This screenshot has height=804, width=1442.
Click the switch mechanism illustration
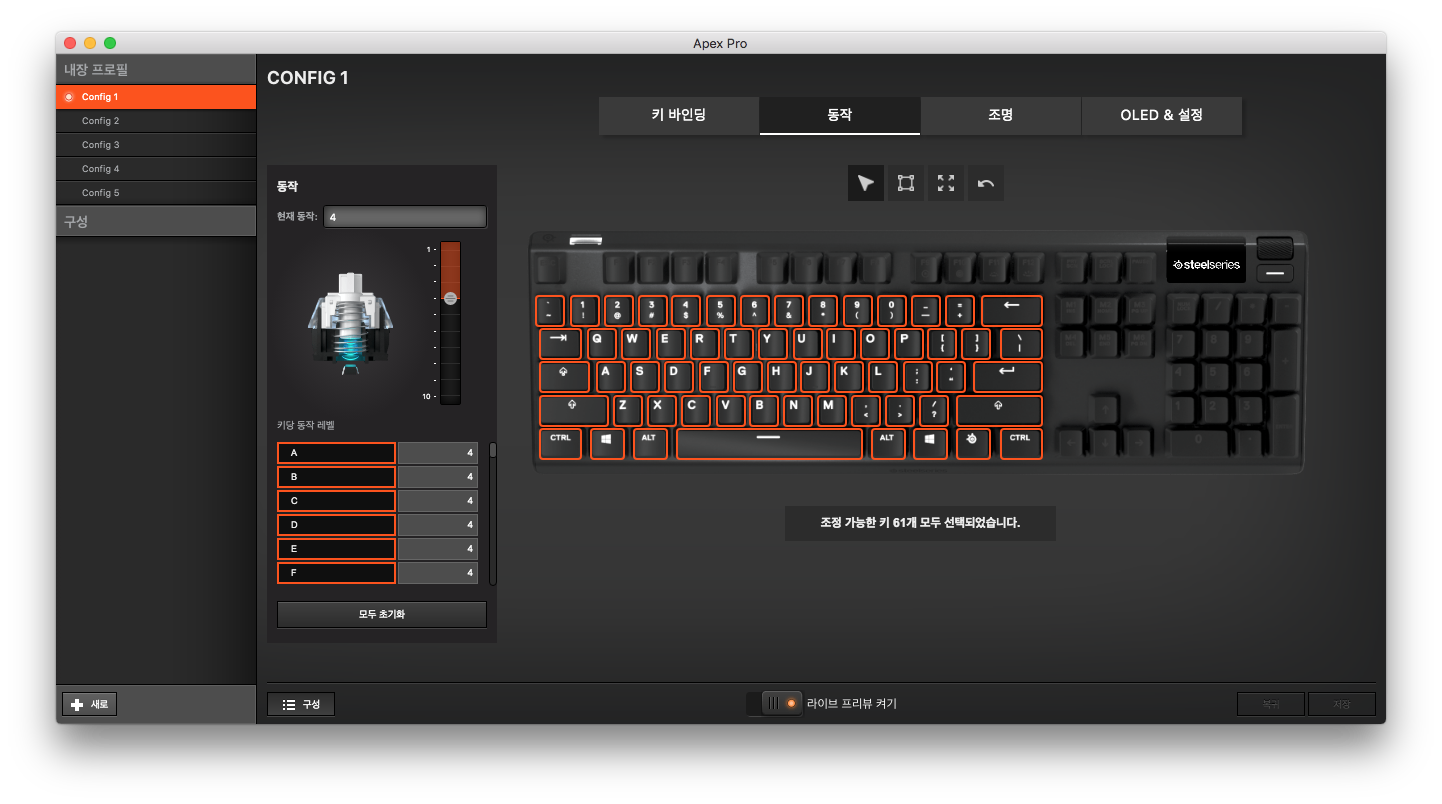[349, 324]
